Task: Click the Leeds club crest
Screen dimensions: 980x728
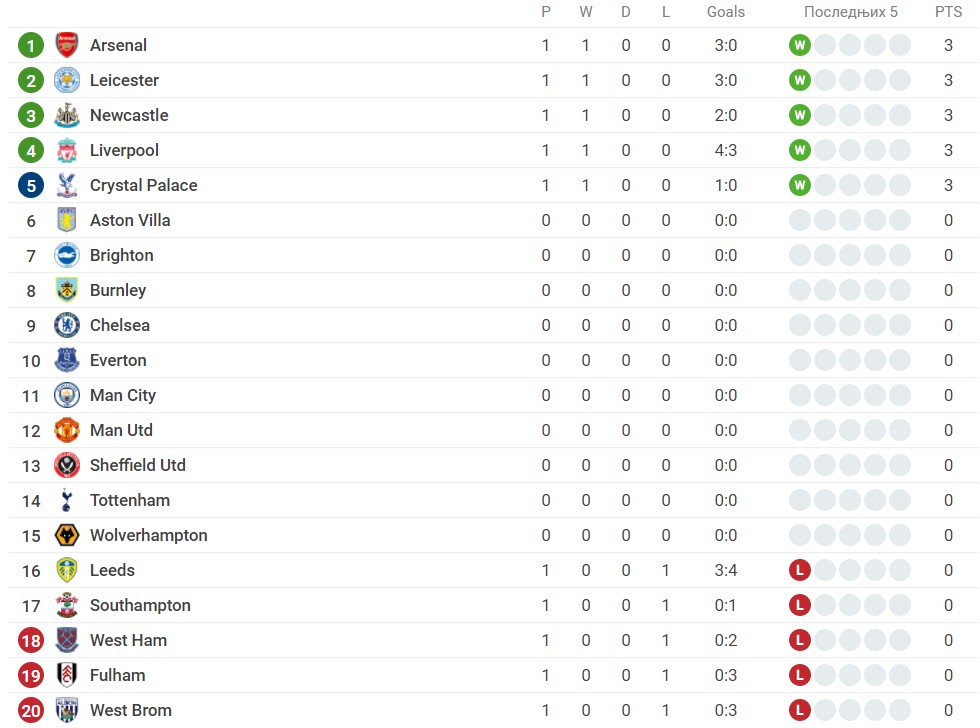Action: [x=66, y=570]
